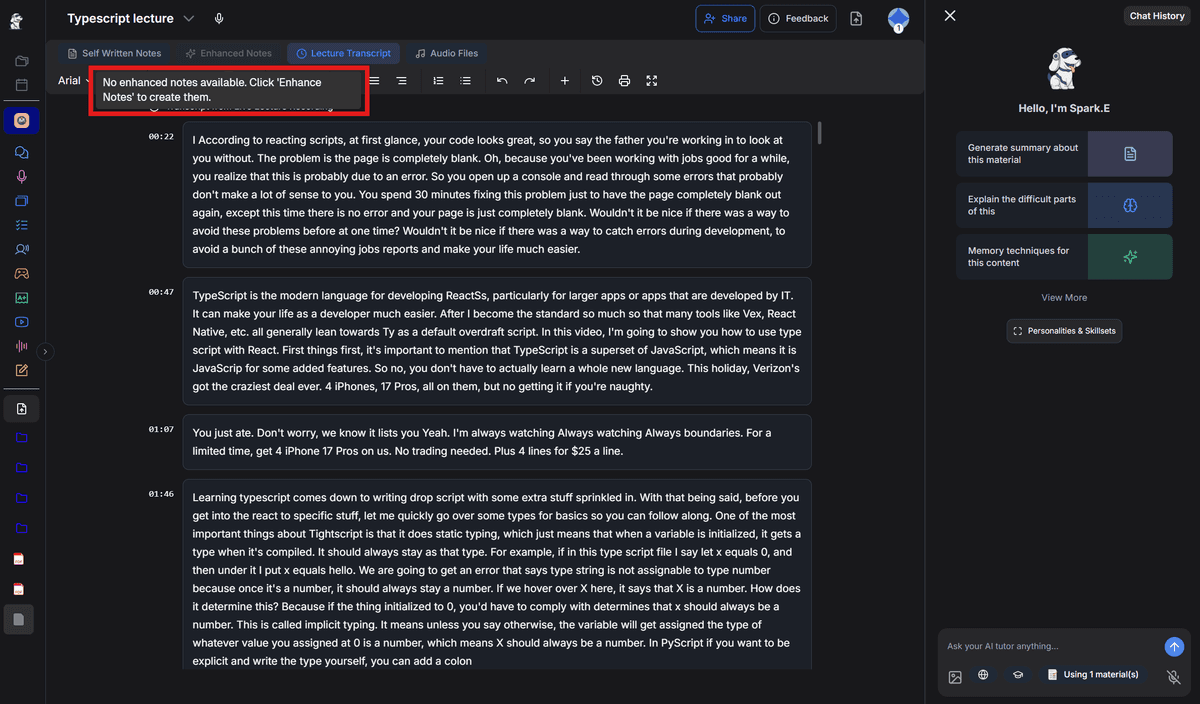The height and width of the screenshot is (704, 1200).
Task: Open the checklist quiz sidebar icon
Action: [21, 225]
